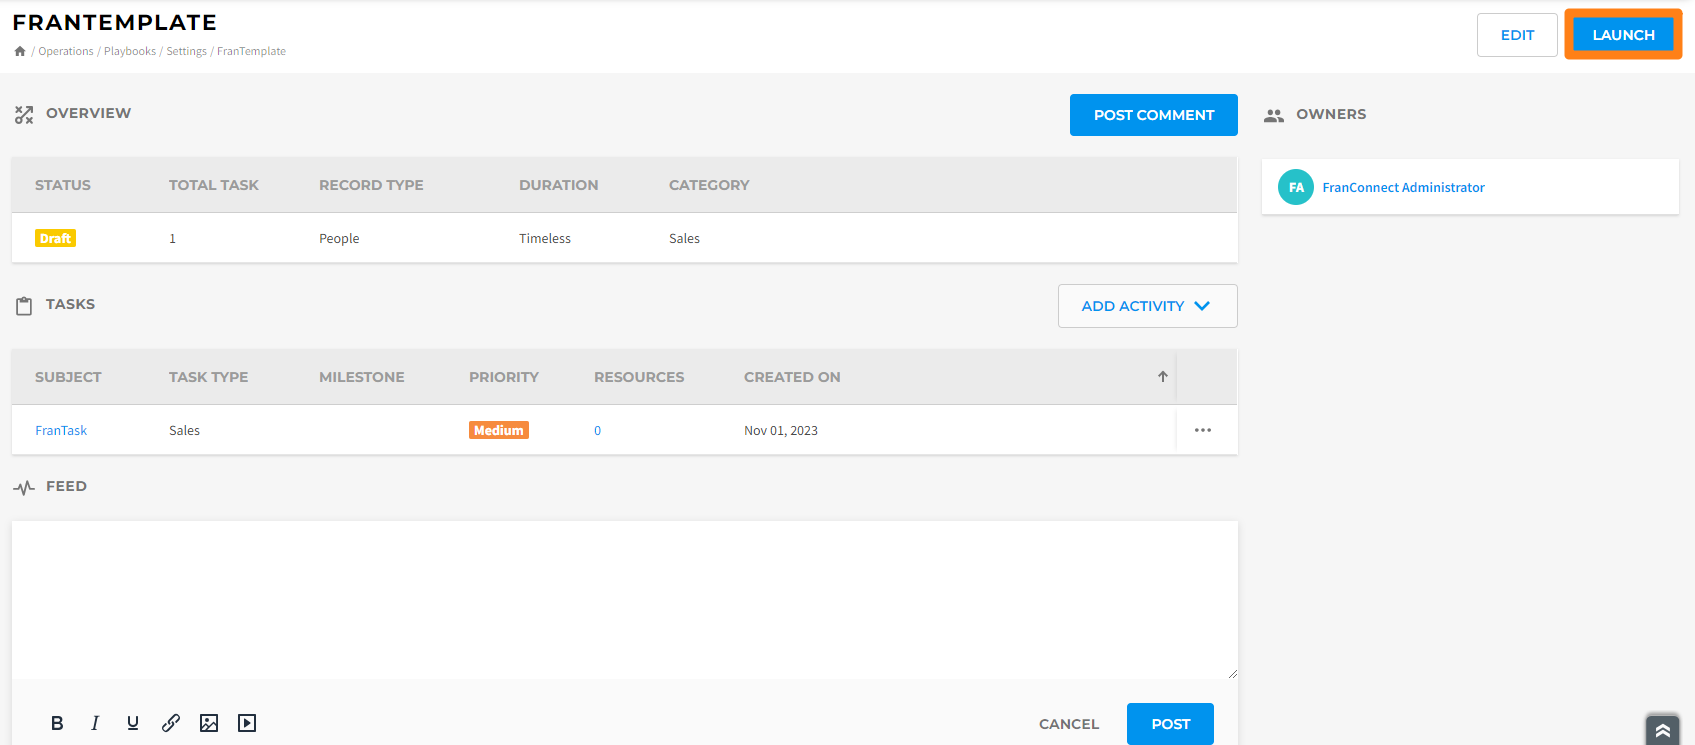1695x745 pixels.
Task: Click the Sales task type cell
Action: [184, 430]
